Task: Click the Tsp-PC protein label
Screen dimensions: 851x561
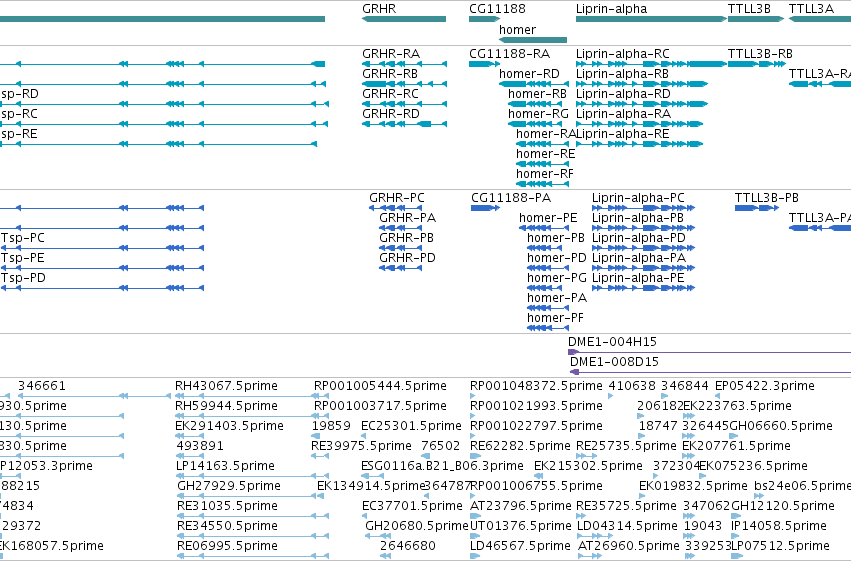Action: 23,238
